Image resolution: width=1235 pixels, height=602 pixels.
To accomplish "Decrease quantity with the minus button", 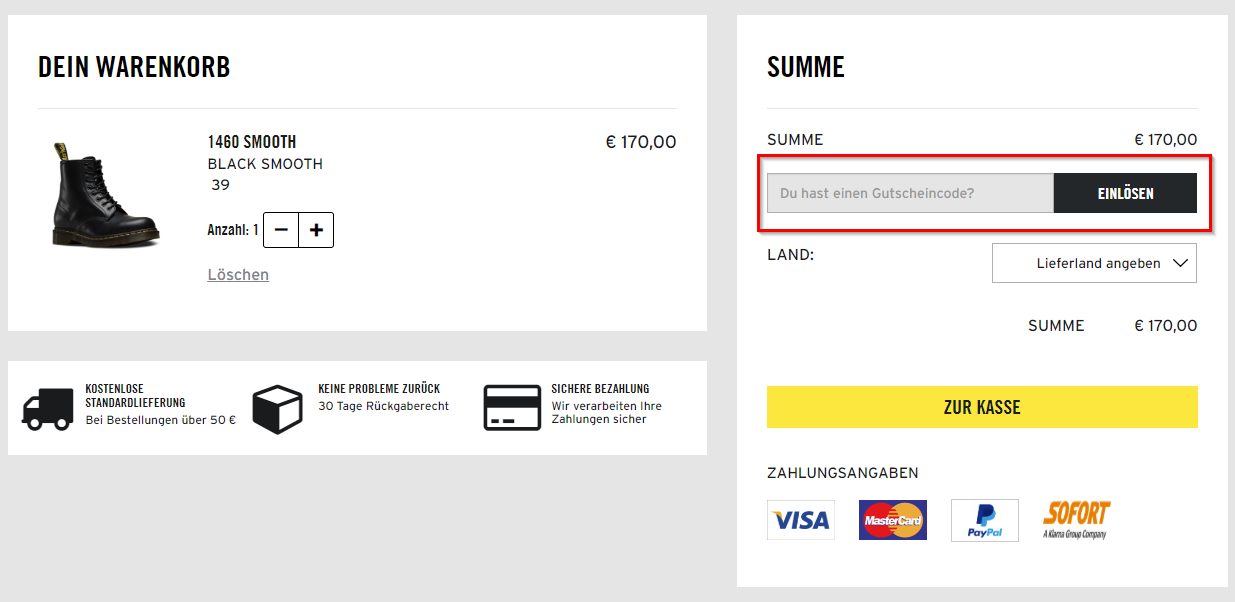I will tap(281, 230).
